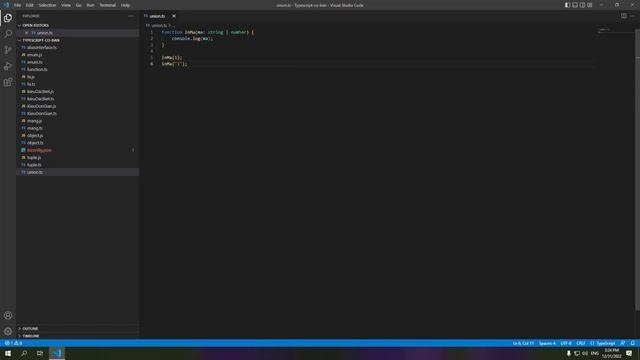Click the minimap code preview
The width and height of the screenshot is (640, 360).
coord(604,30)
